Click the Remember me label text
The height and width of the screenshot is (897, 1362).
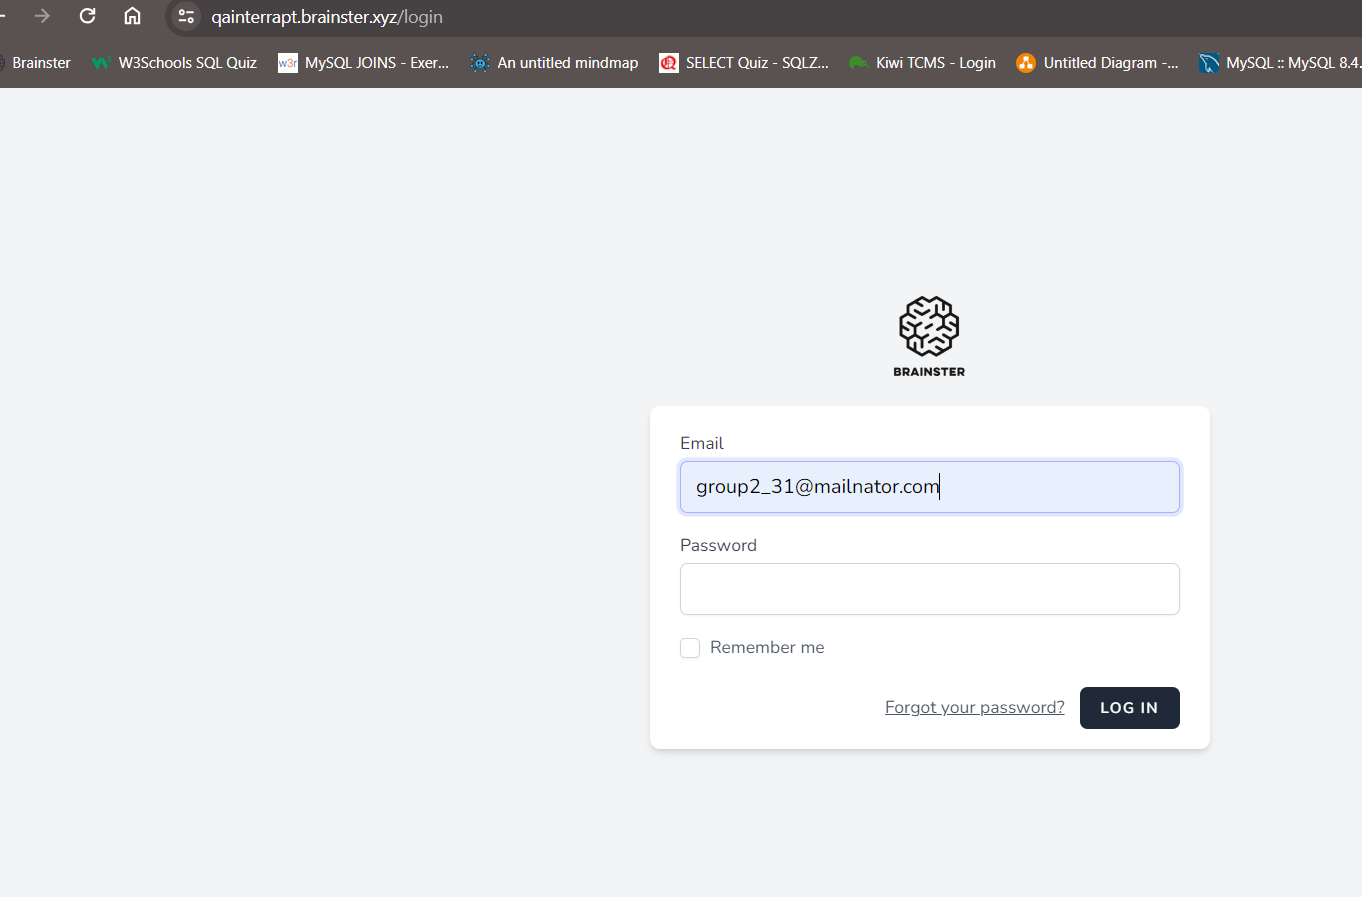point(767,648)
